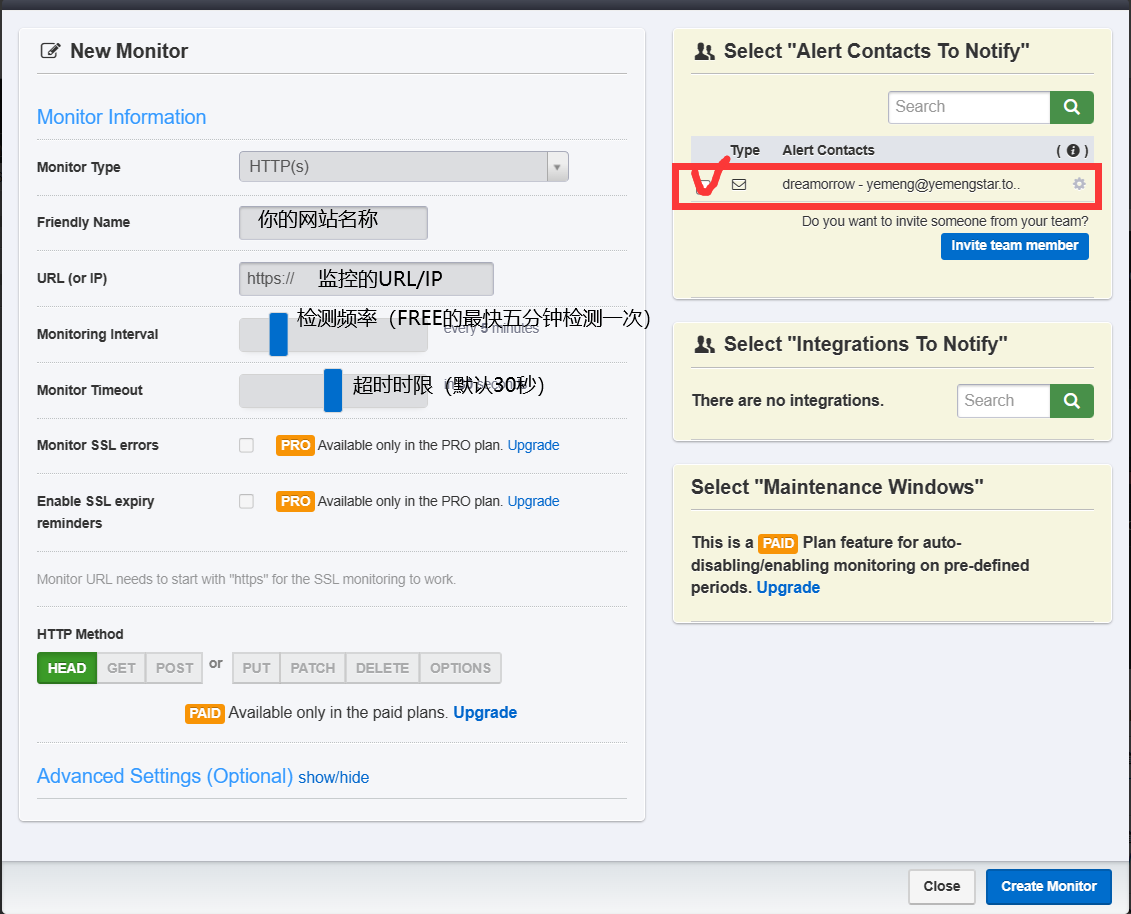The width and height of the screenshot is (1131, 914).
Task: Open the gear settings for dreamorrow contact
Action: 1078,184
